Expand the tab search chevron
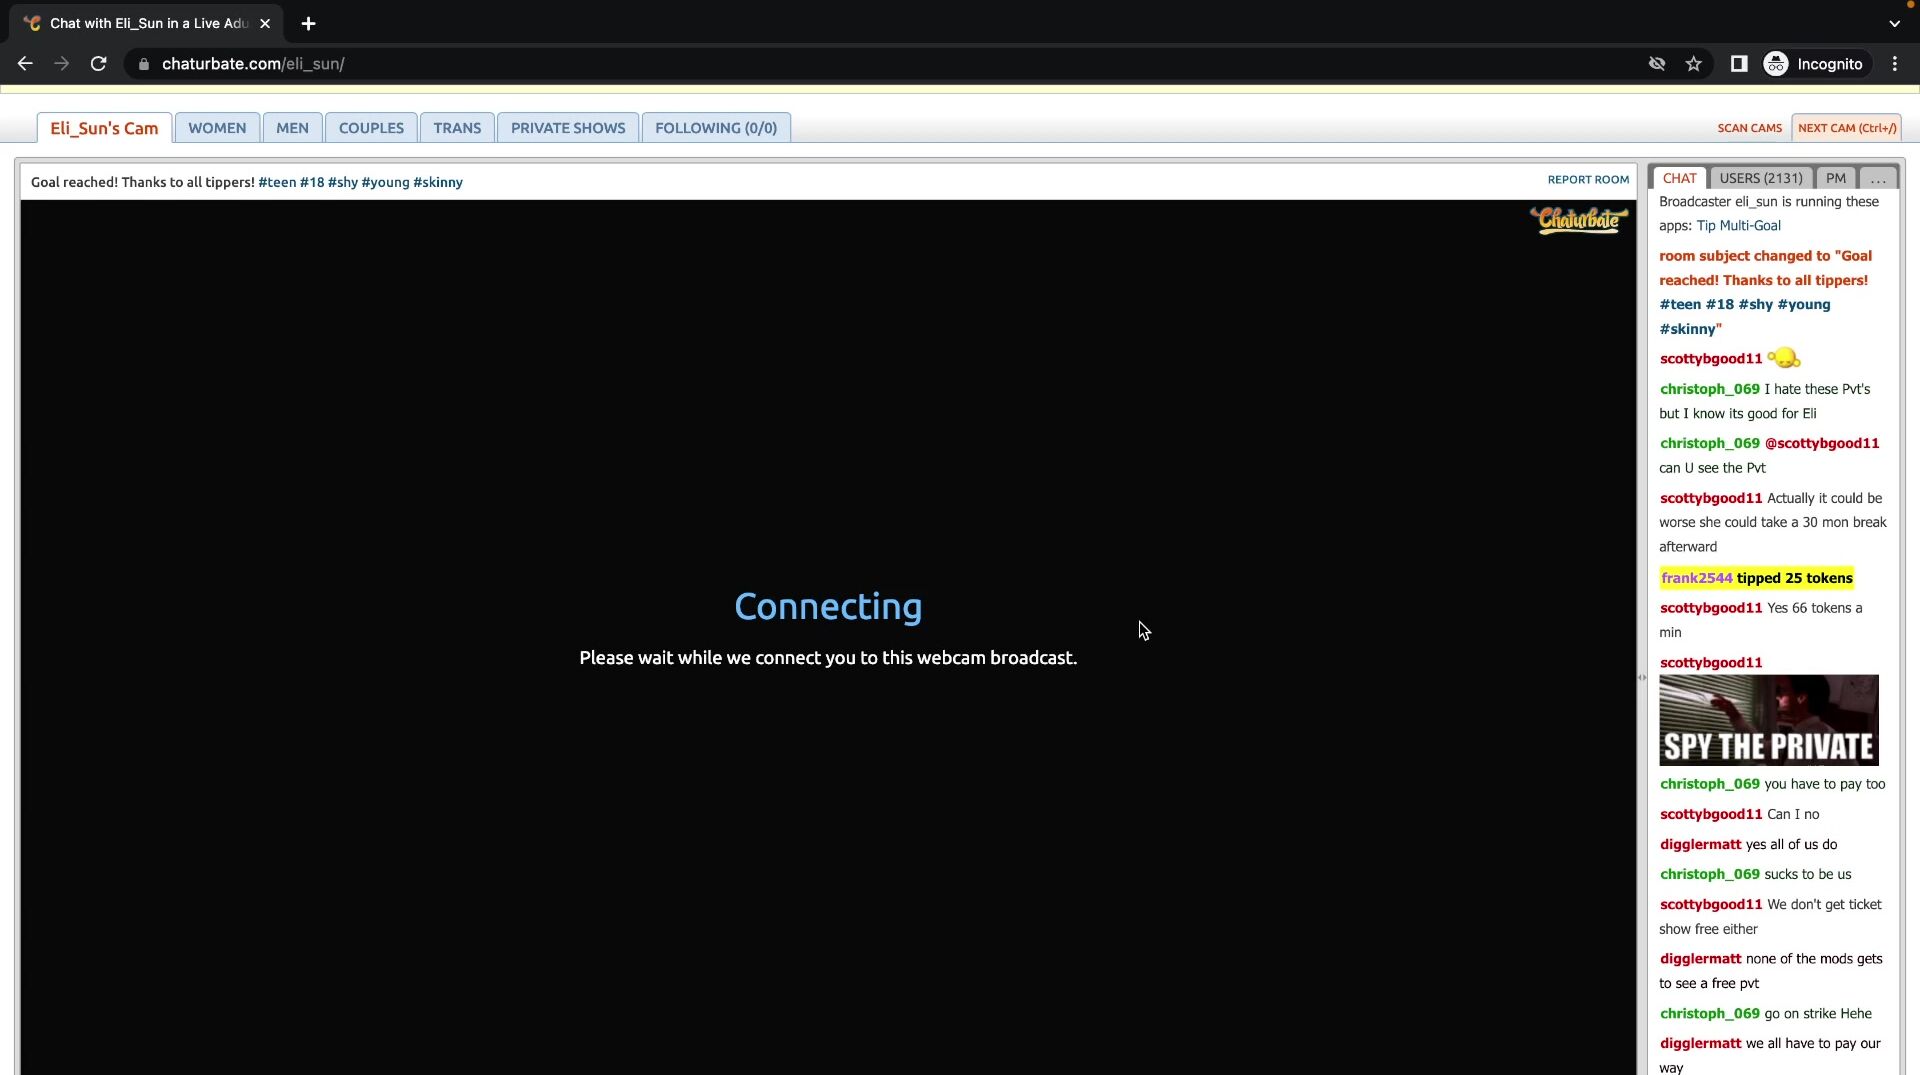This screenshot has height=1075, width=1920. [x=1894, y=23]
